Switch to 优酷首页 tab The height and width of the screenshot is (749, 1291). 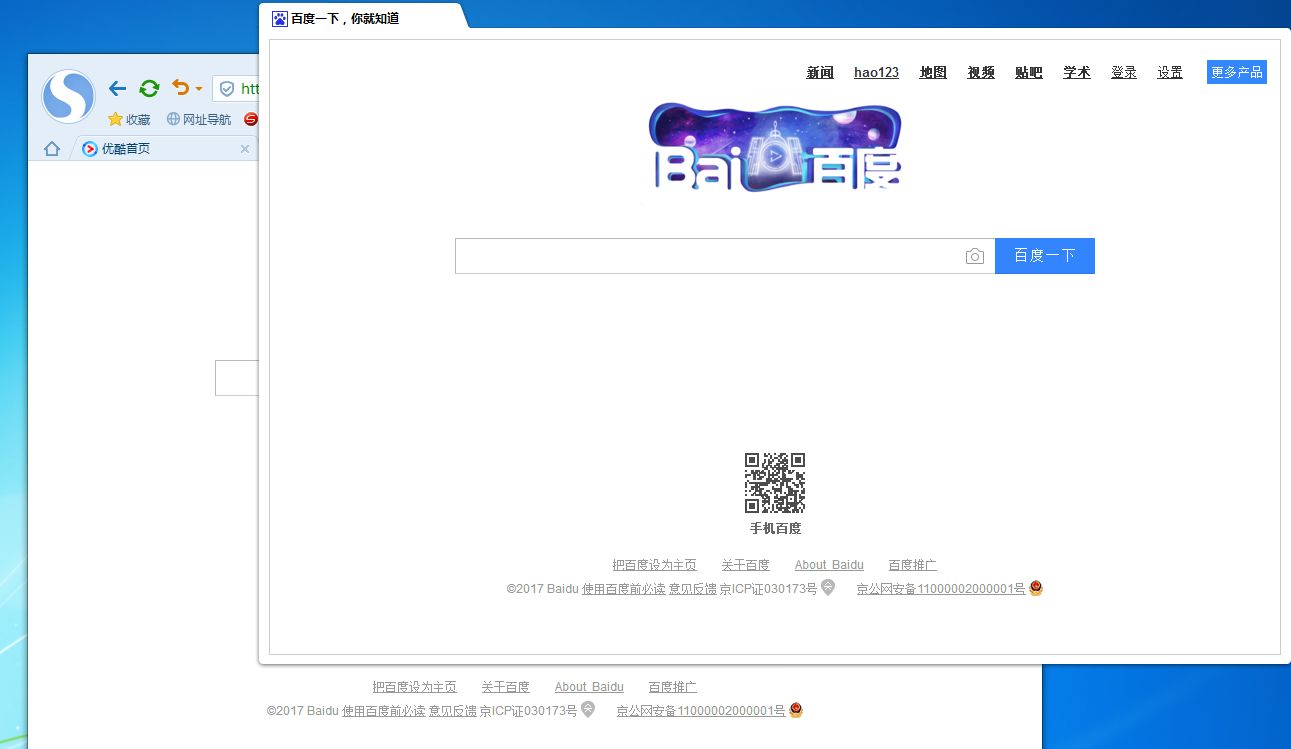click(126, 149)
